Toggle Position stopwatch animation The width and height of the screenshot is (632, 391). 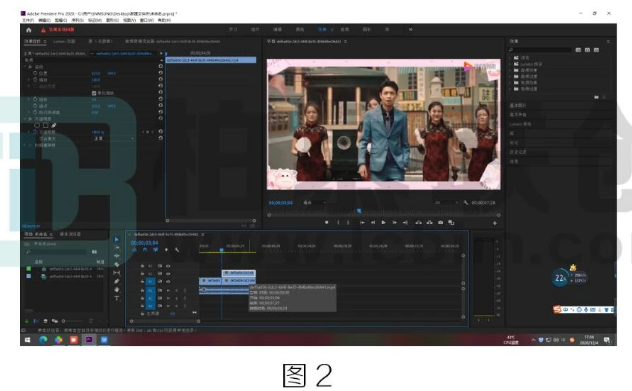coord(35,73)
